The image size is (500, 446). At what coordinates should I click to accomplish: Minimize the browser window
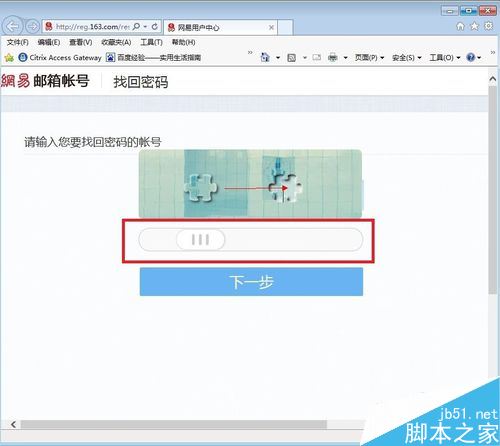(450, 11)
